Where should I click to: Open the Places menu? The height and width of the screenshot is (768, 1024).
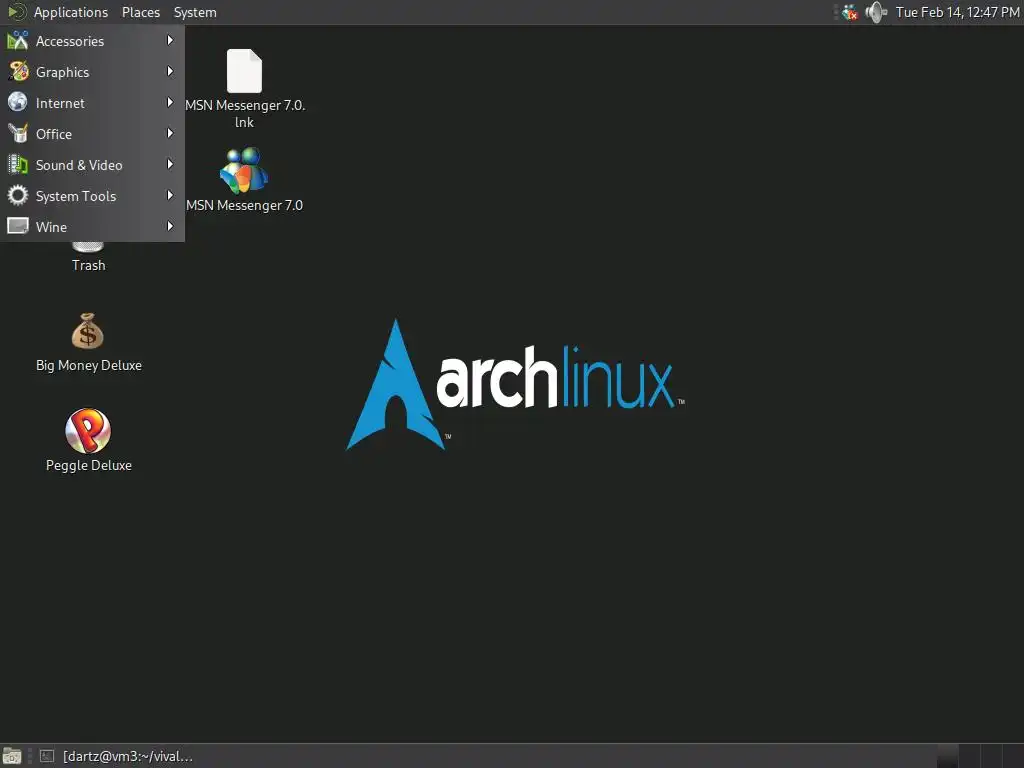140,12
